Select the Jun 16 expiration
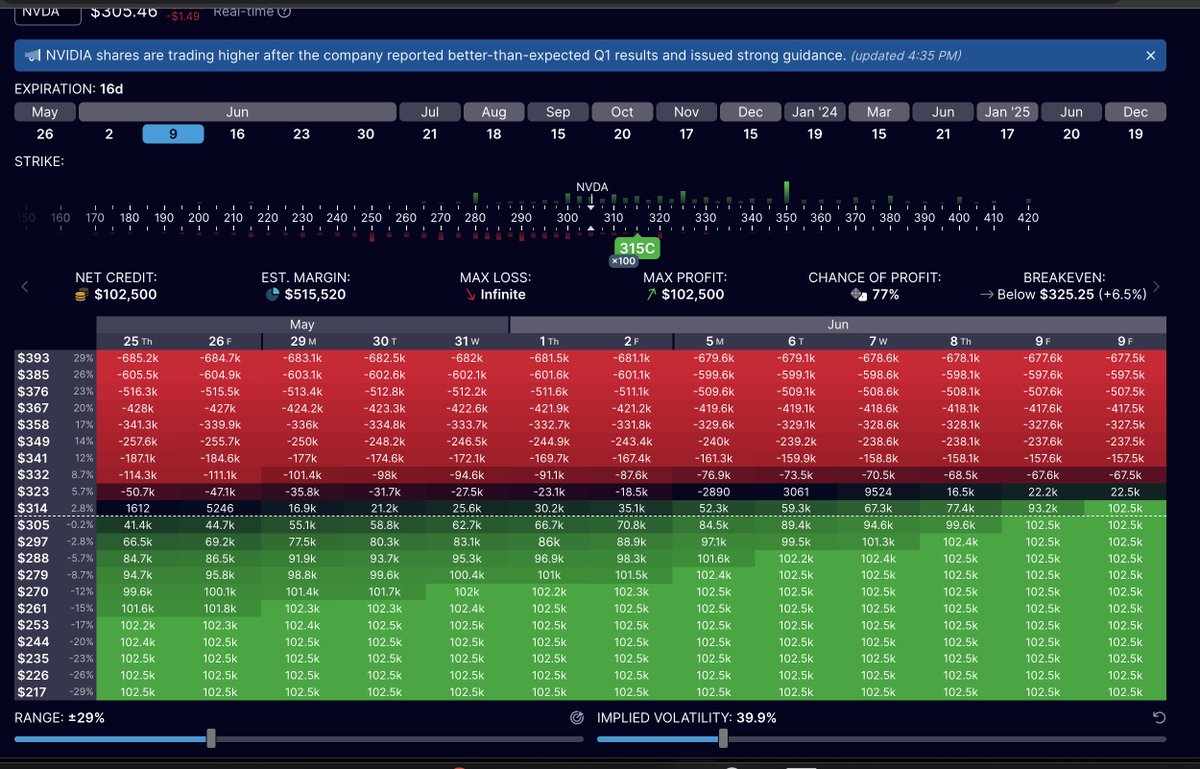Screen dimensions: 1200x769 click(237, 134)
